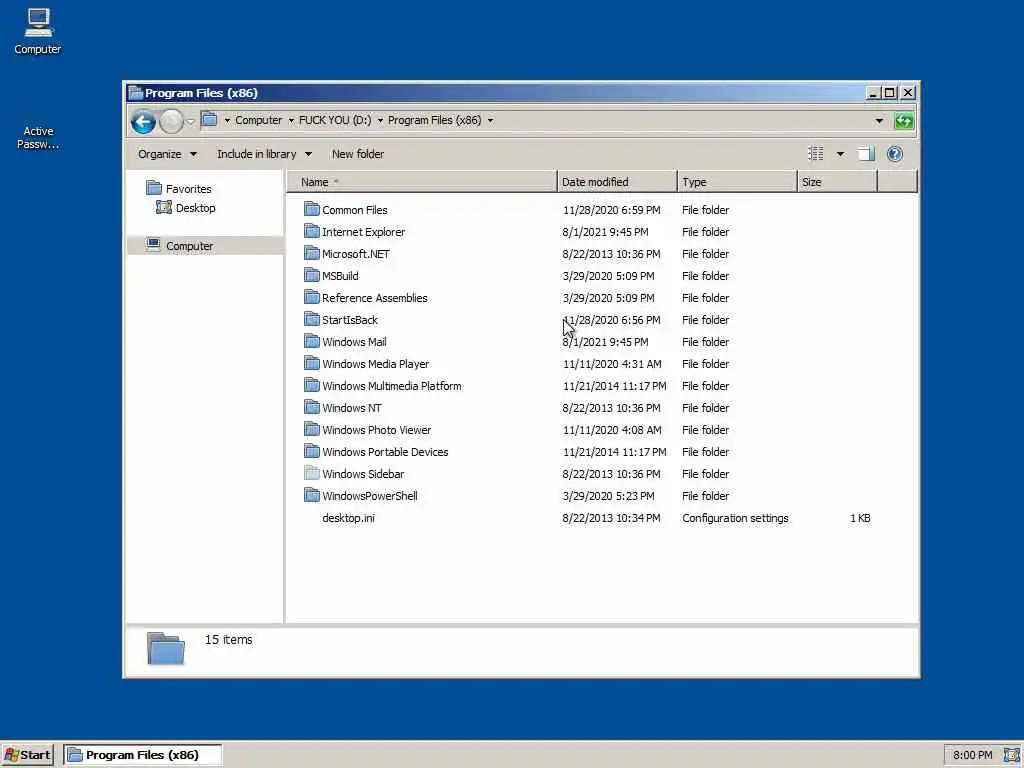This screenshot has width=1024, height=768.
Task: Click the large folder icon in details pane
Action: pyautogui.click(x=166, y=648)
